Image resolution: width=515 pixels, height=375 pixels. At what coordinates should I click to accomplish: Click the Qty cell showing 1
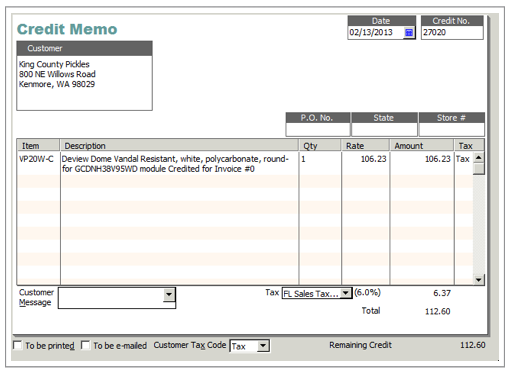coord(320,163)
